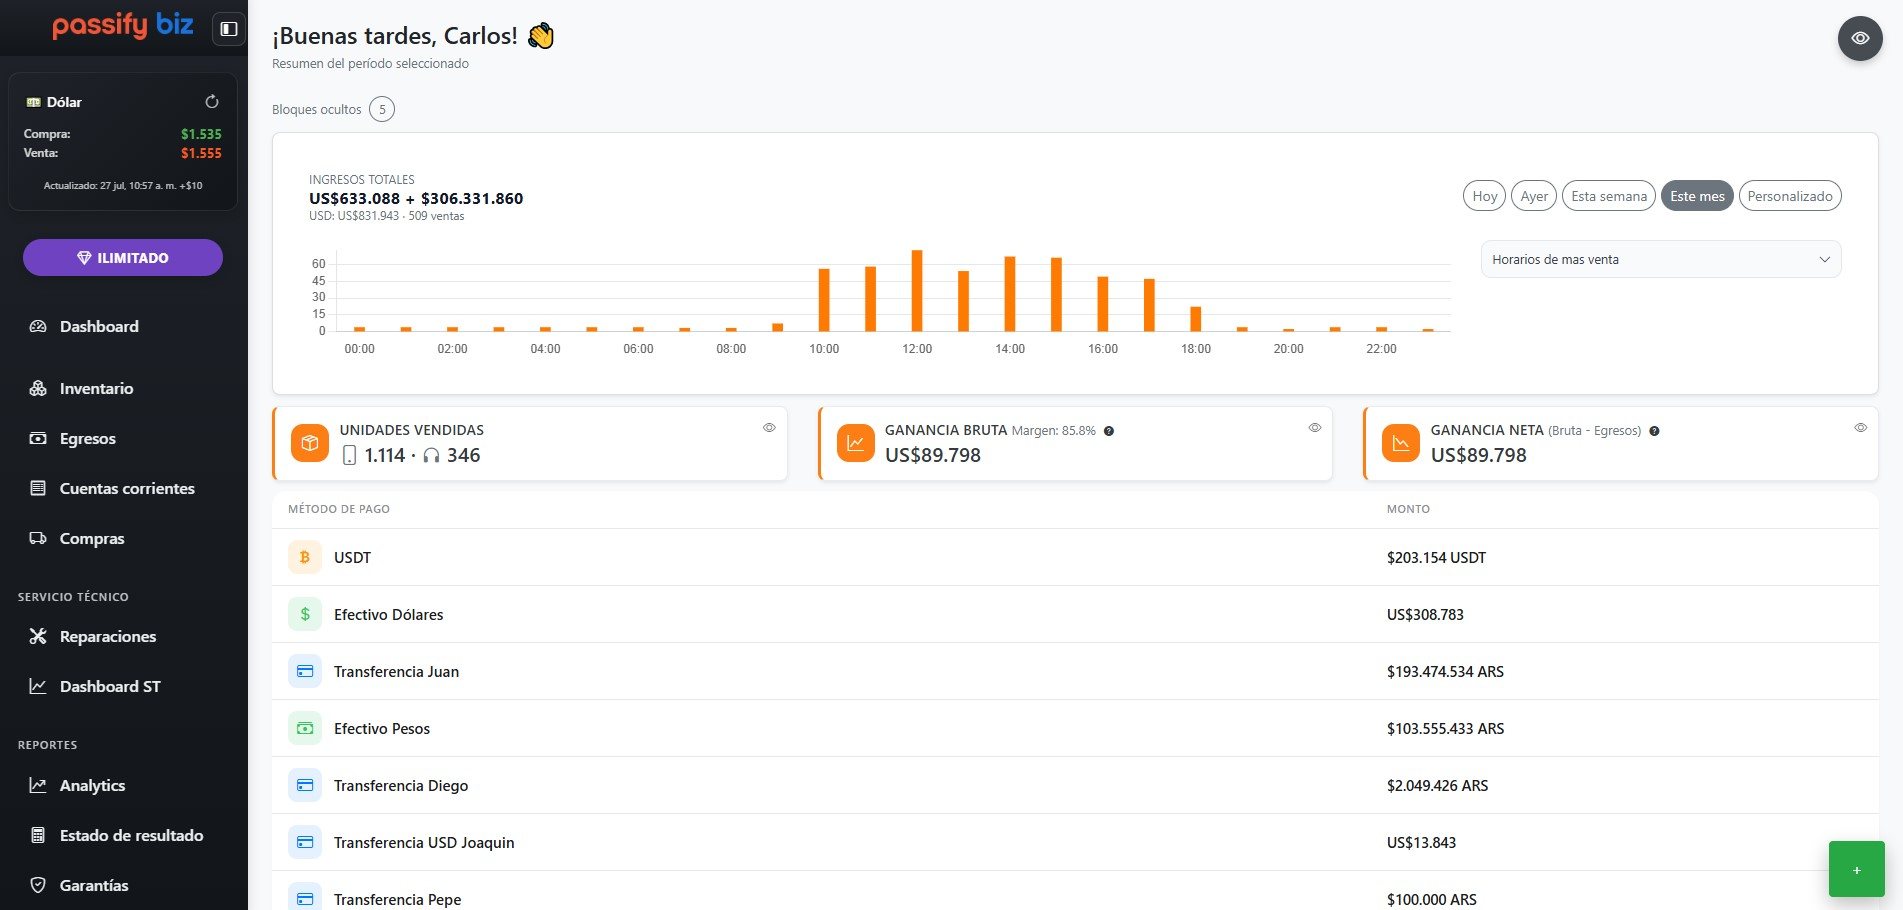The height and width of the screenshot is (910, 1903).
Task: Select the Ayer period filter
Action: click(x=1534, y=196)
